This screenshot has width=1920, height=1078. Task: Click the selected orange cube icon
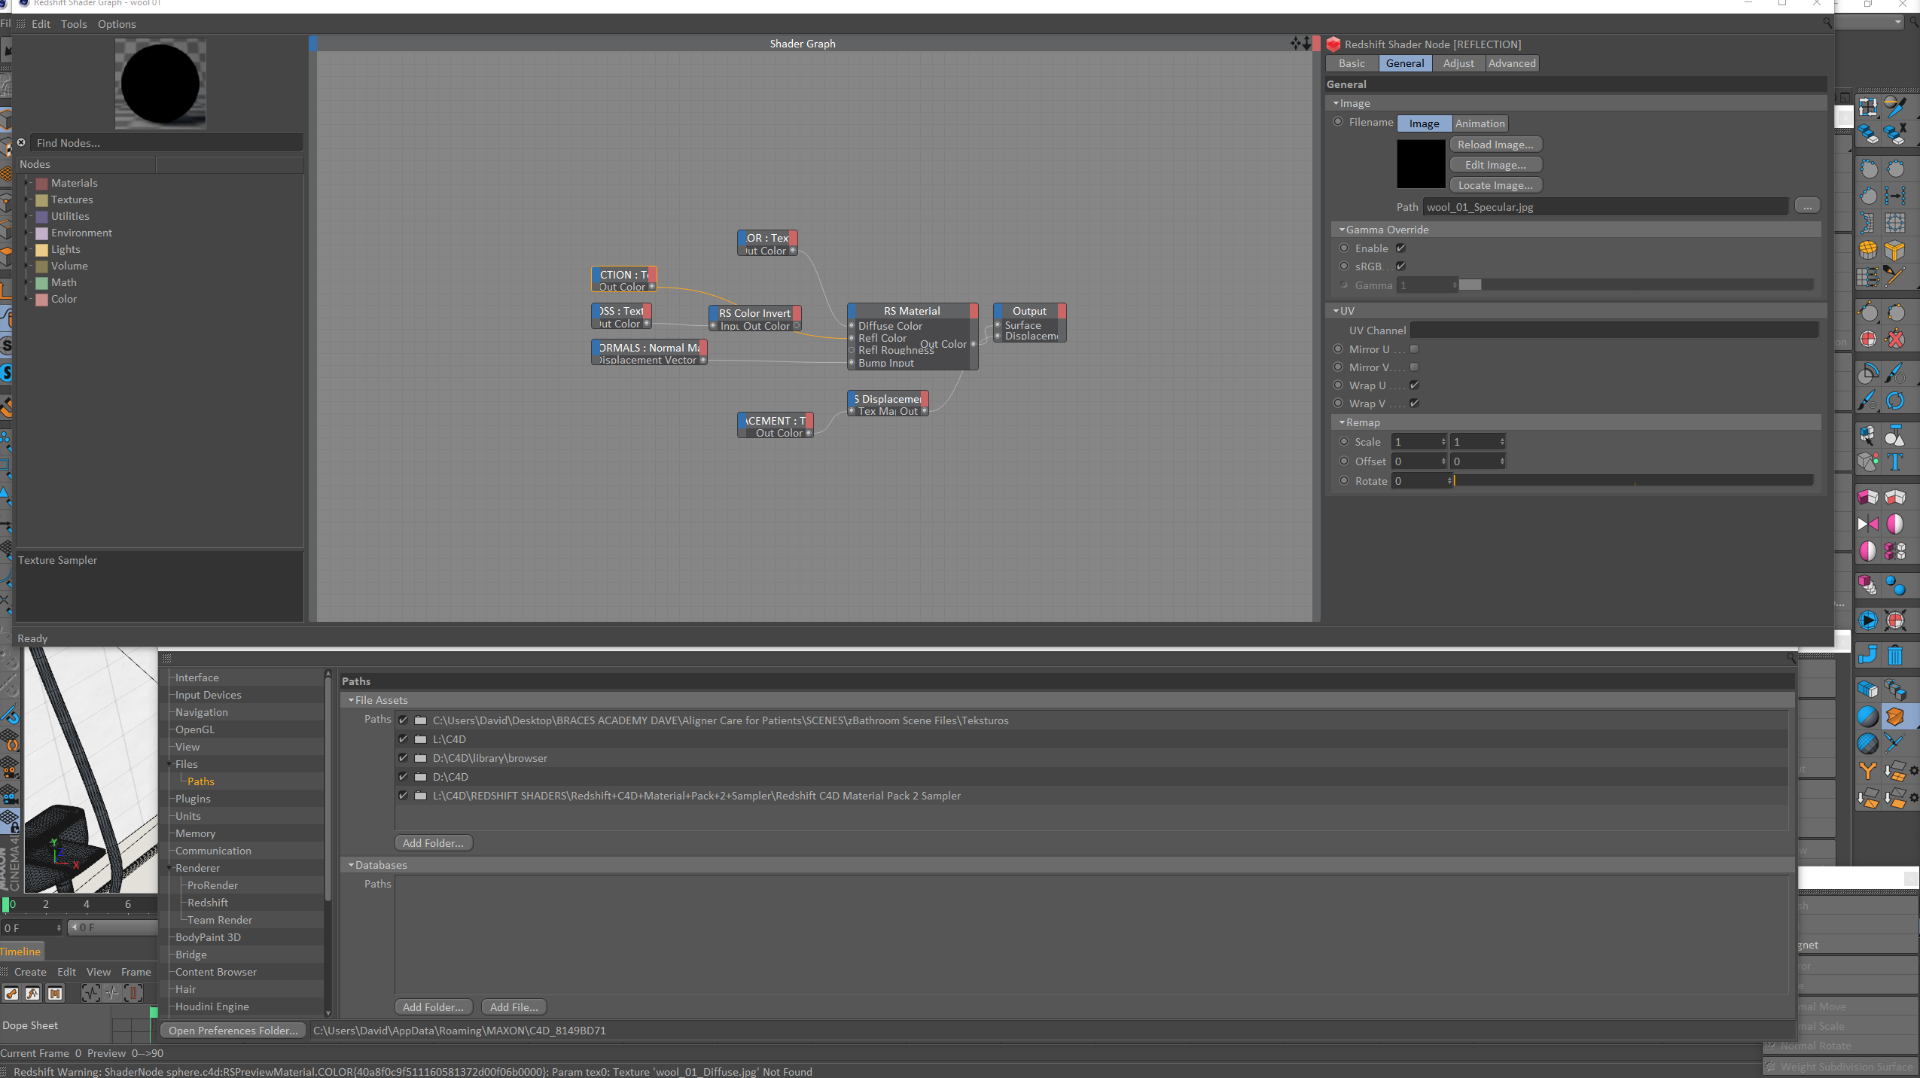pos(1895,716)
